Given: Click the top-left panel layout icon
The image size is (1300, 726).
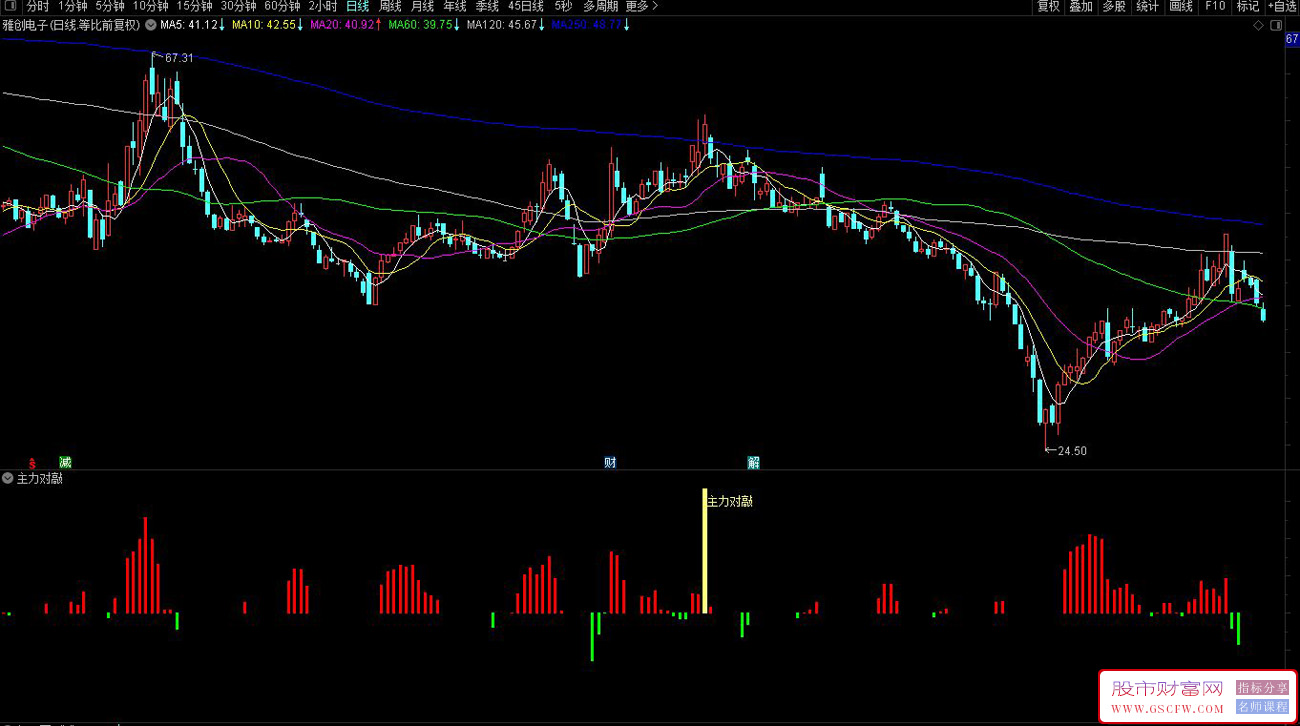Looking at the screenshot, I should [x=12, y=6].
